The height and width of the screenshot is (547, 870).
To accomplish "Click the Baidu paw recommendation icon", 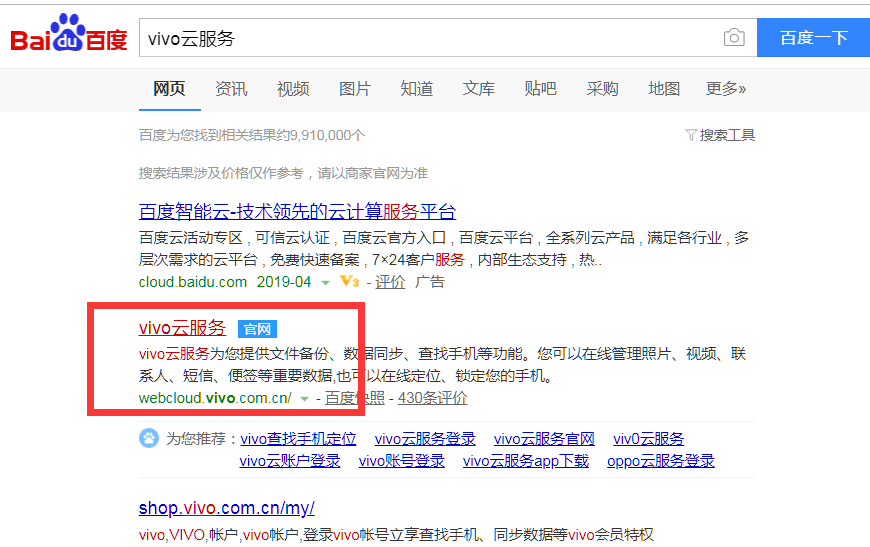I will 149,438.
